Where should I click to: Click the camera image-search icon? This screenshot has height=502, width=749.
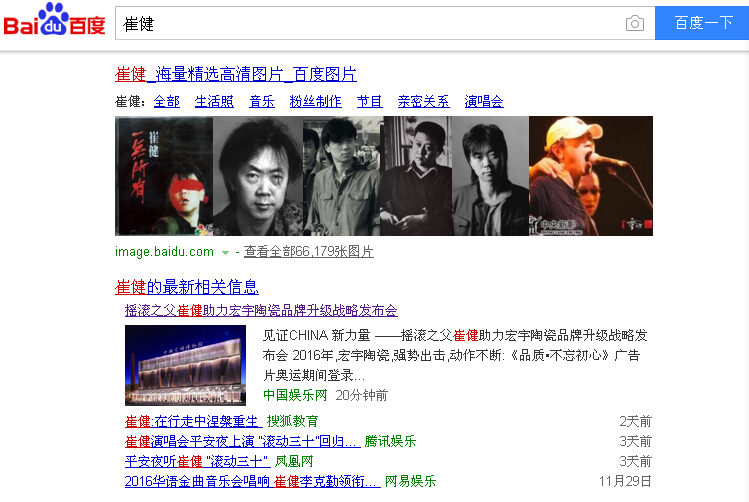tap(634, 23)
